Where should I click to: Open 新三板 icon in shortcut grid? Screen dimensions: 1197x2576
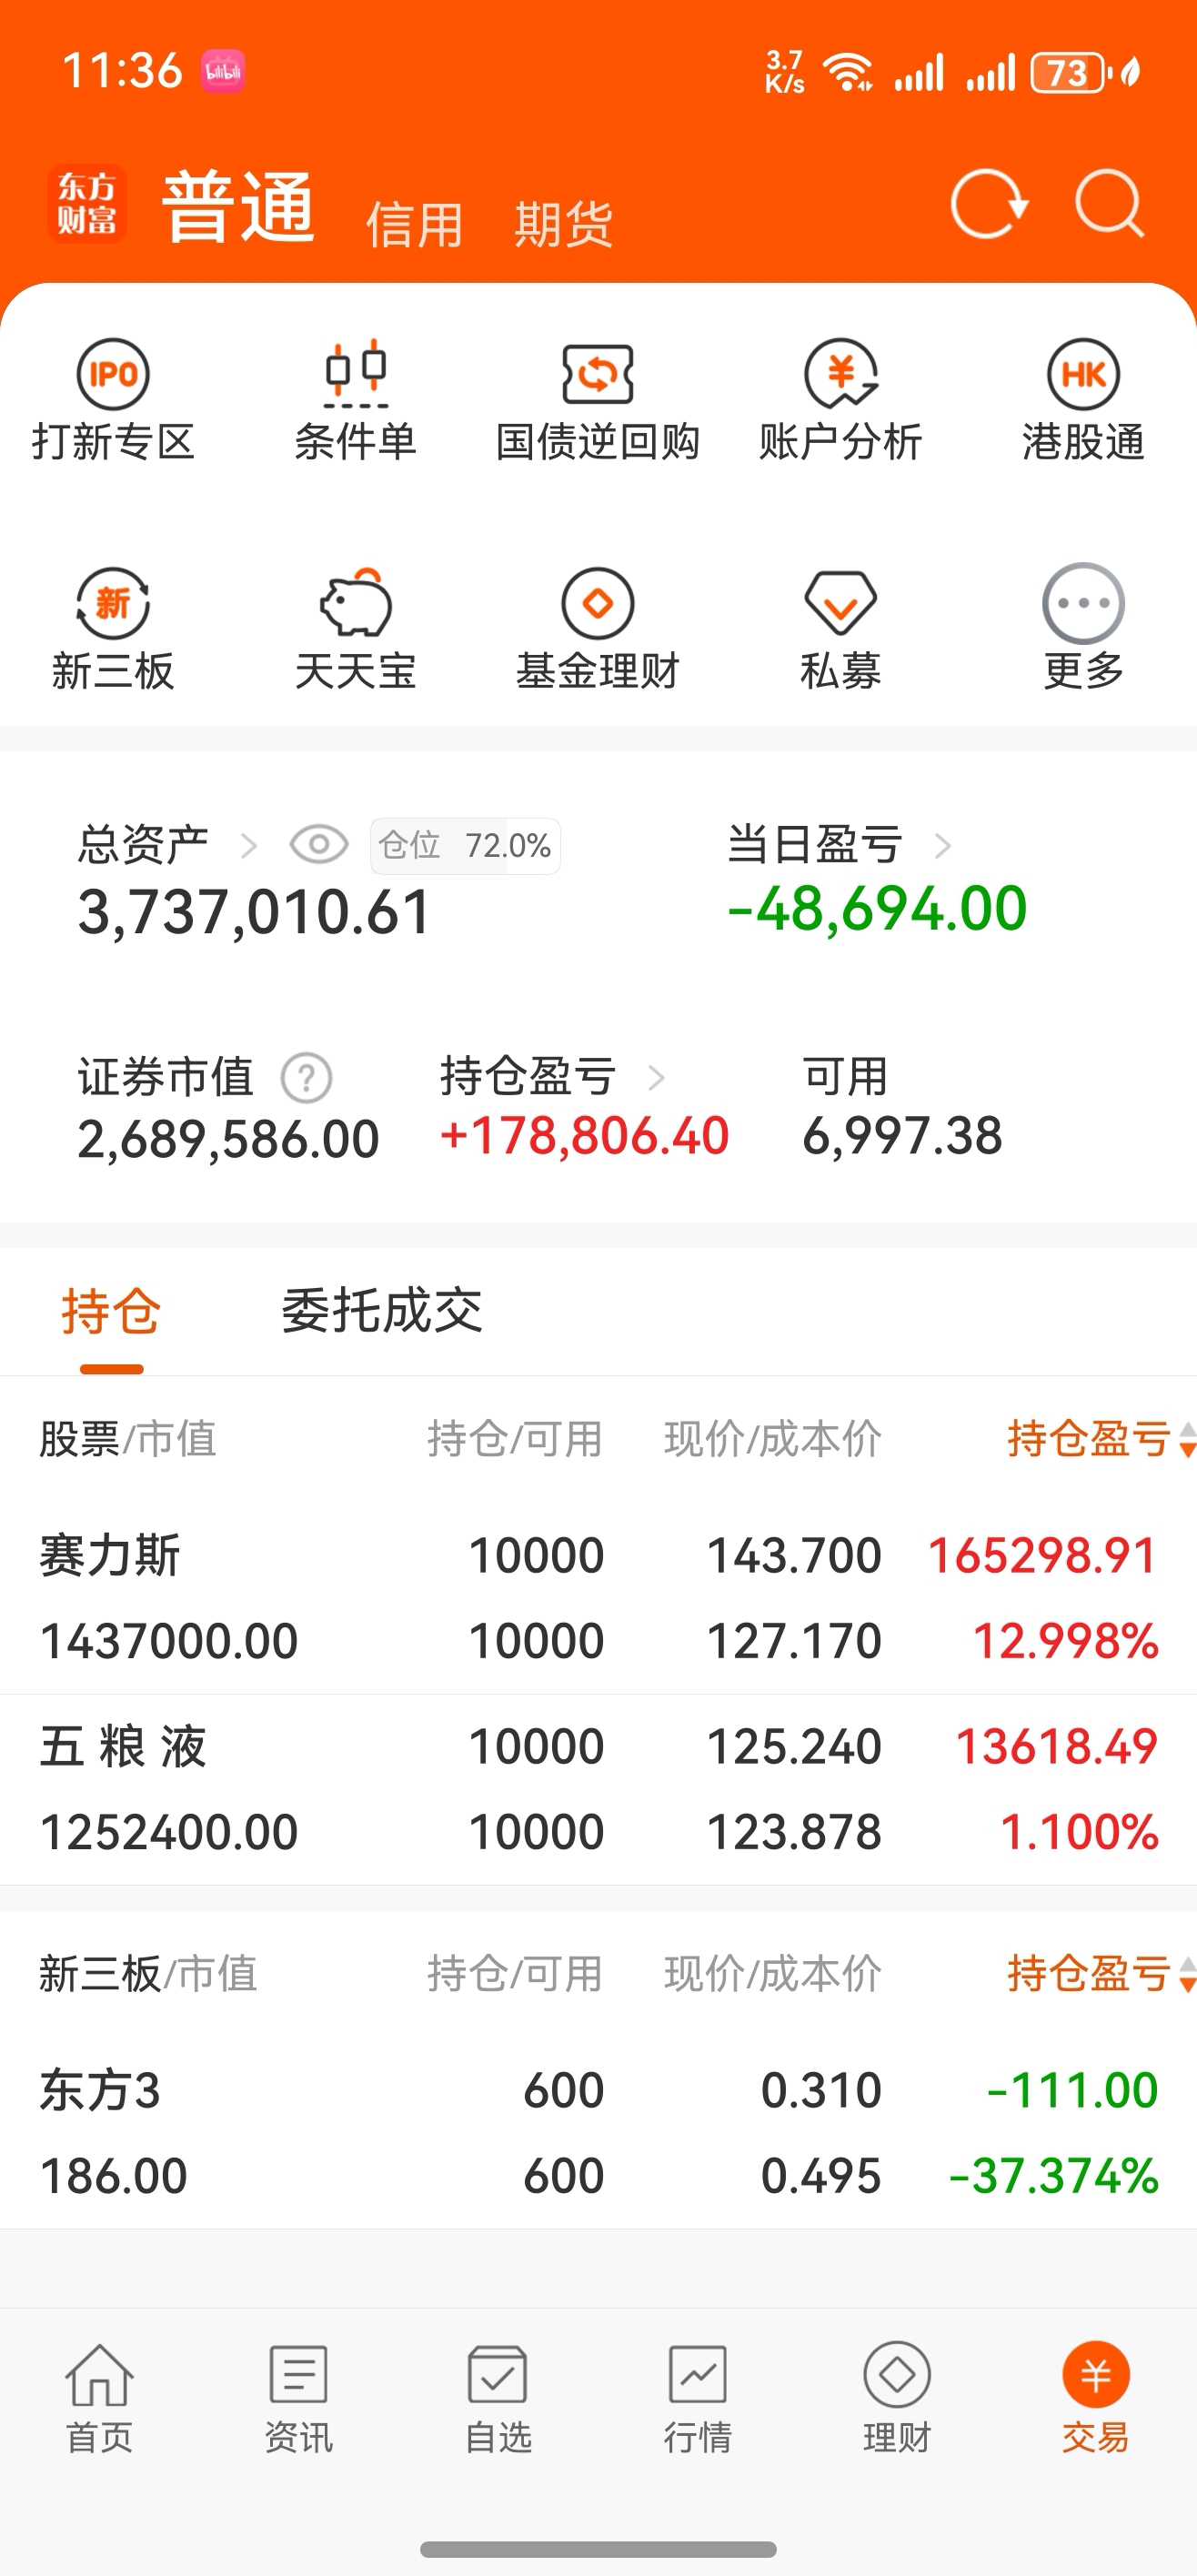[113, 603]
